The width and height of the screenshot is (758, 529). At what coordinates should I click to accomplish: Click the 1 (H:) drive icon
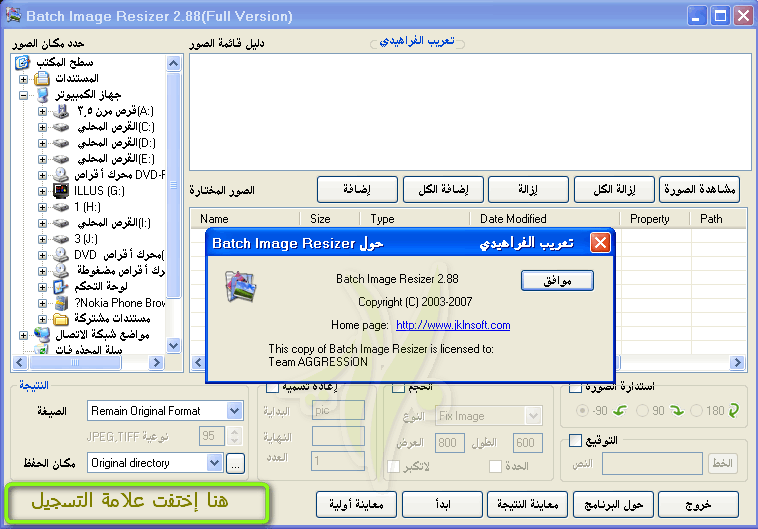pos(61,207)
